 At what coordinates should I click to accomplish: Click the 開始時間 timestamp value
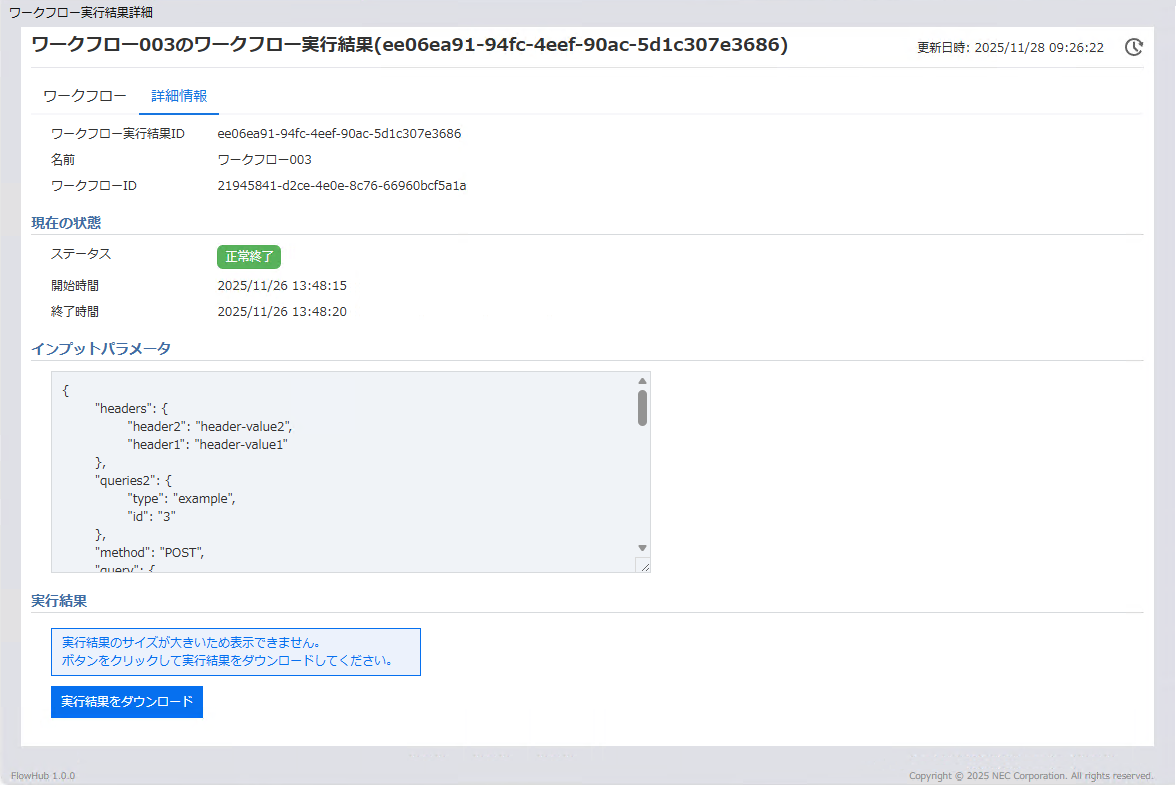282,286
